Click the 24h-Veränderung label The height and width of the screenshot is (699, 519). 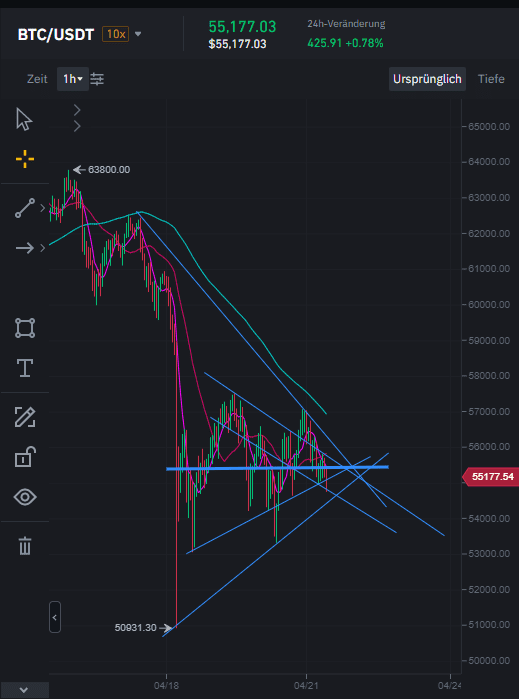click(x=346, y=24)
